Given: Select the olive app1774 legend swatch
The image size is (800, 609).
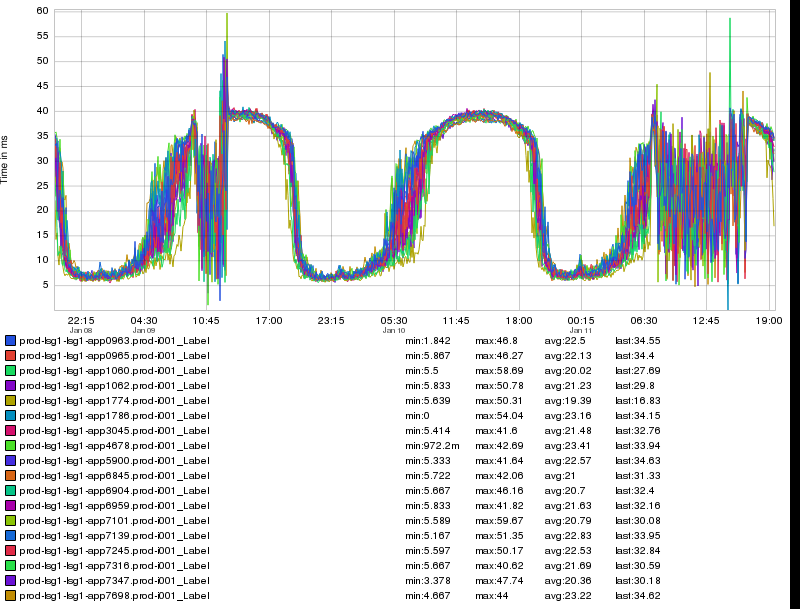Looking at the screenshot, I should click(10, 400).
